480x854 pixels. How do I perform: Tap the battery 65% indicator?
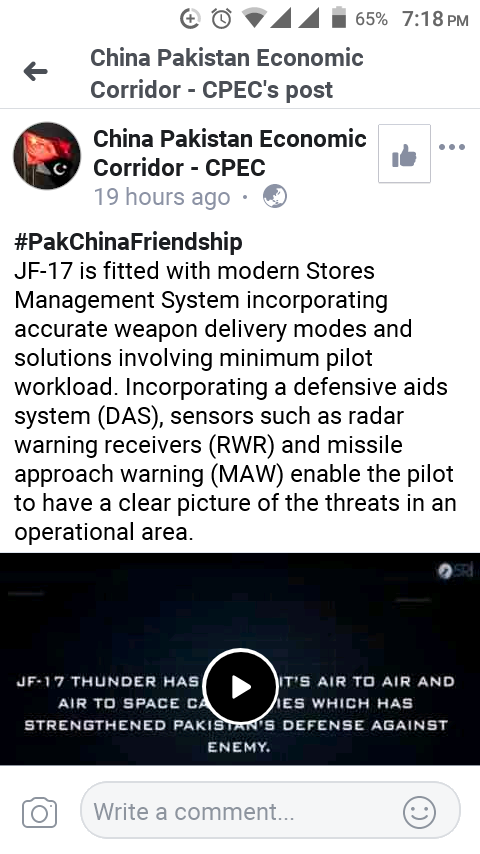[x=360, y=19]
